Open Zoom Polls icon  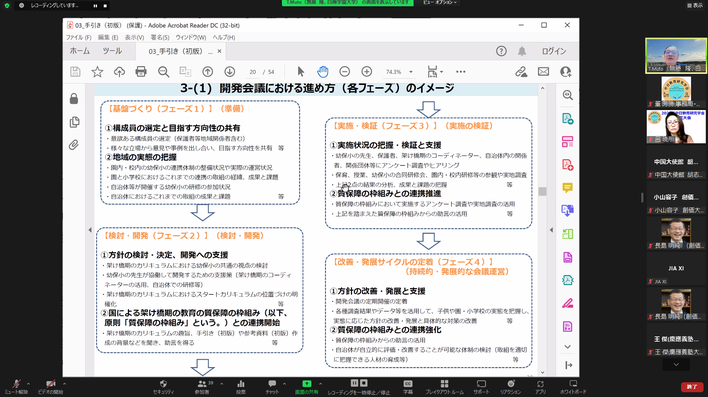coord(241,387)
